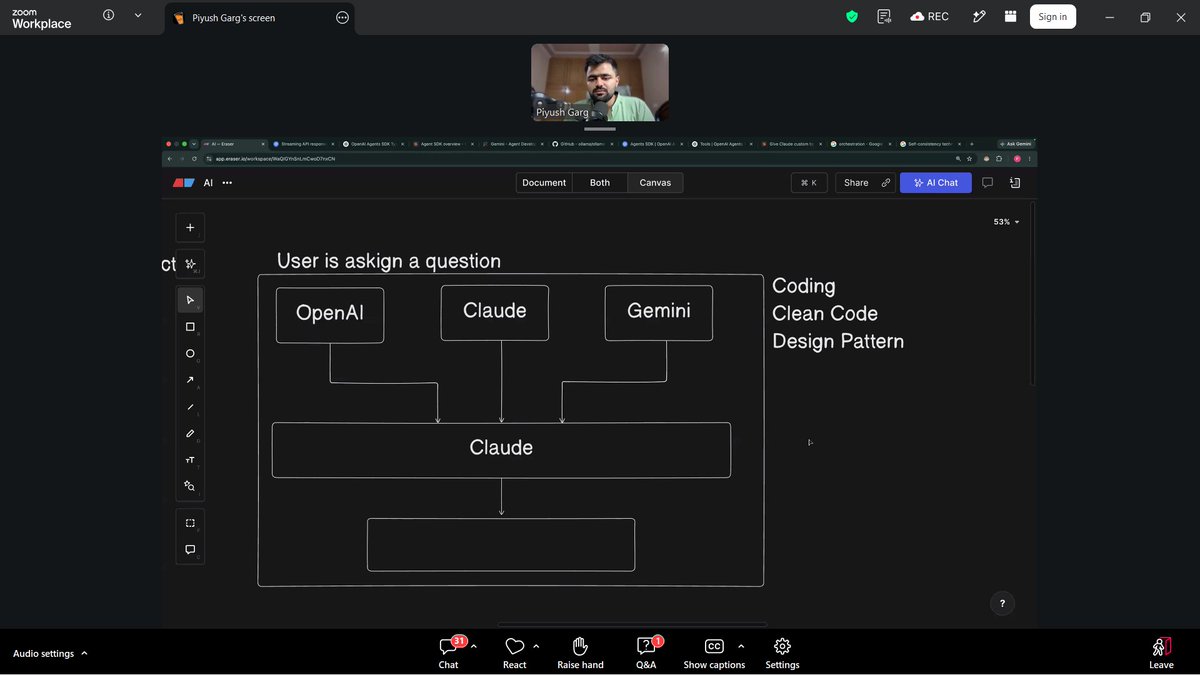This screenshot has height=675, width=1200.
Task: Switch to Canvas view tab
Action: click(x=655, y=183)
